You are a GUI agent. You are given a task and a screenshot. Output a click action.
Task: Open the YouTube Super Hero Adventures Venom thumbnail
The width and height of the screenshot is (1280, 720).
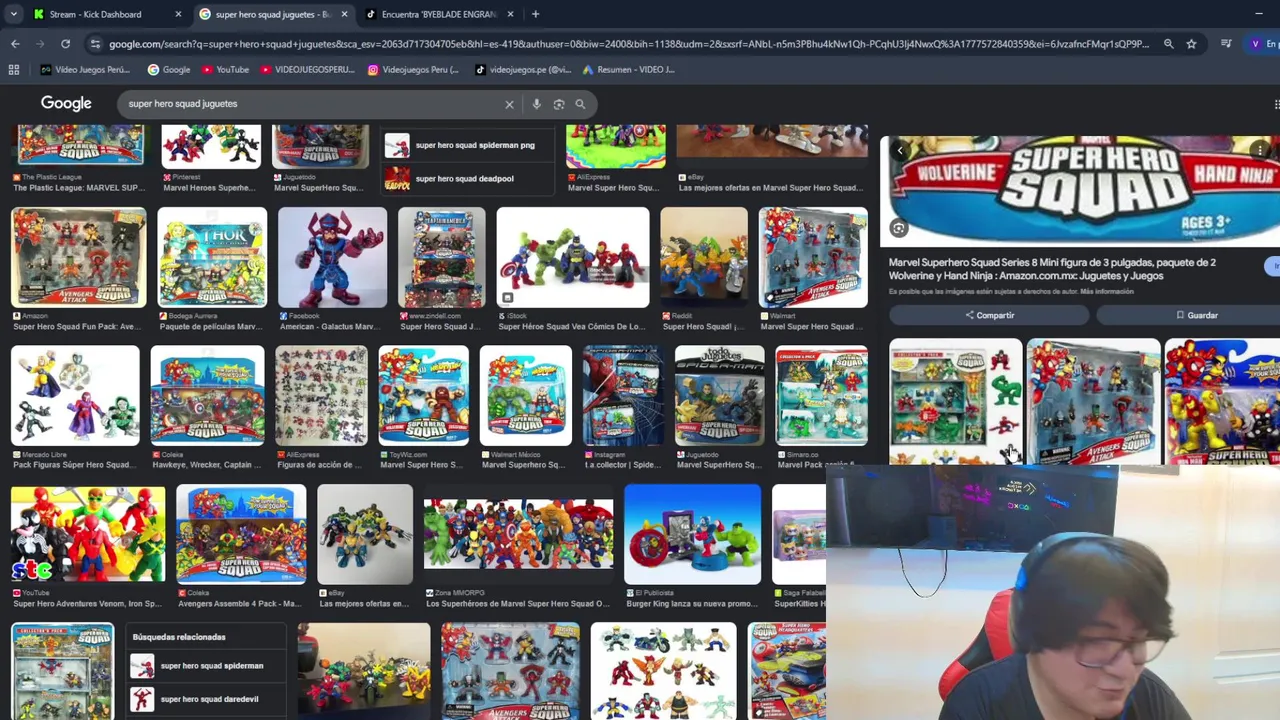[88, 534]
